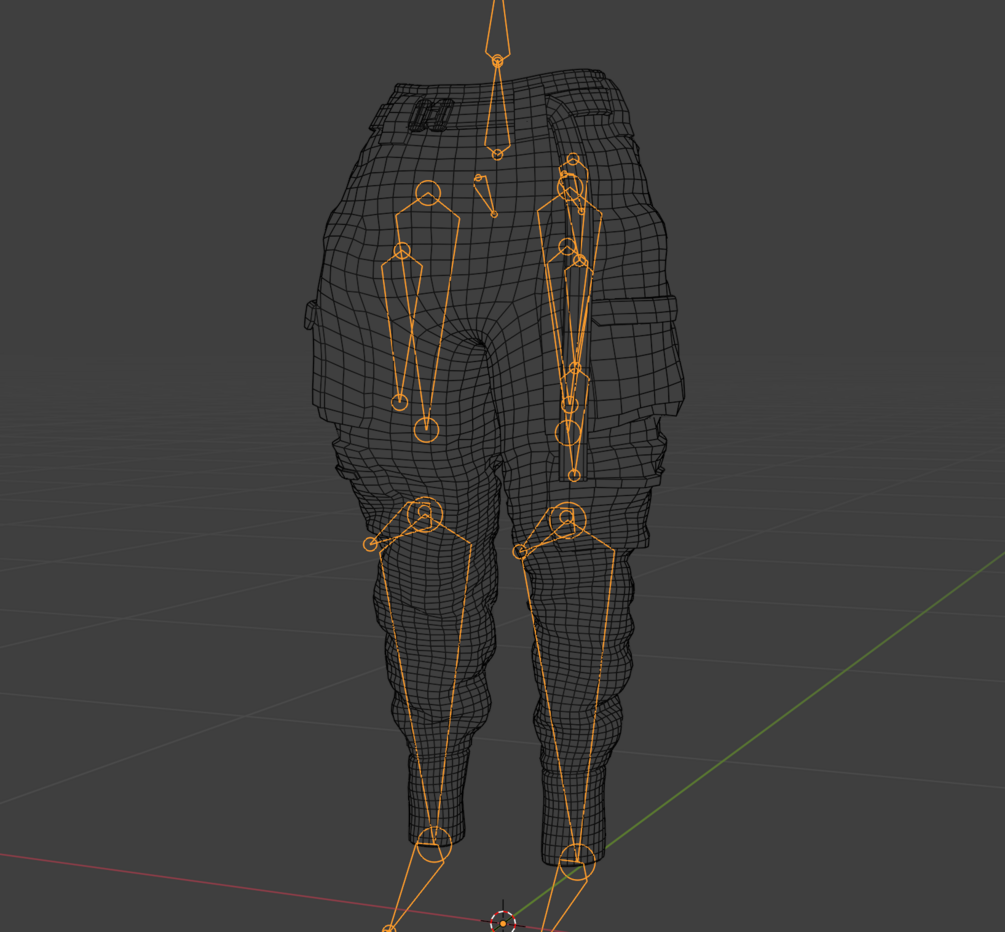
Task: Select the shin bone on viewer's right leg
Action: point(571,689)
